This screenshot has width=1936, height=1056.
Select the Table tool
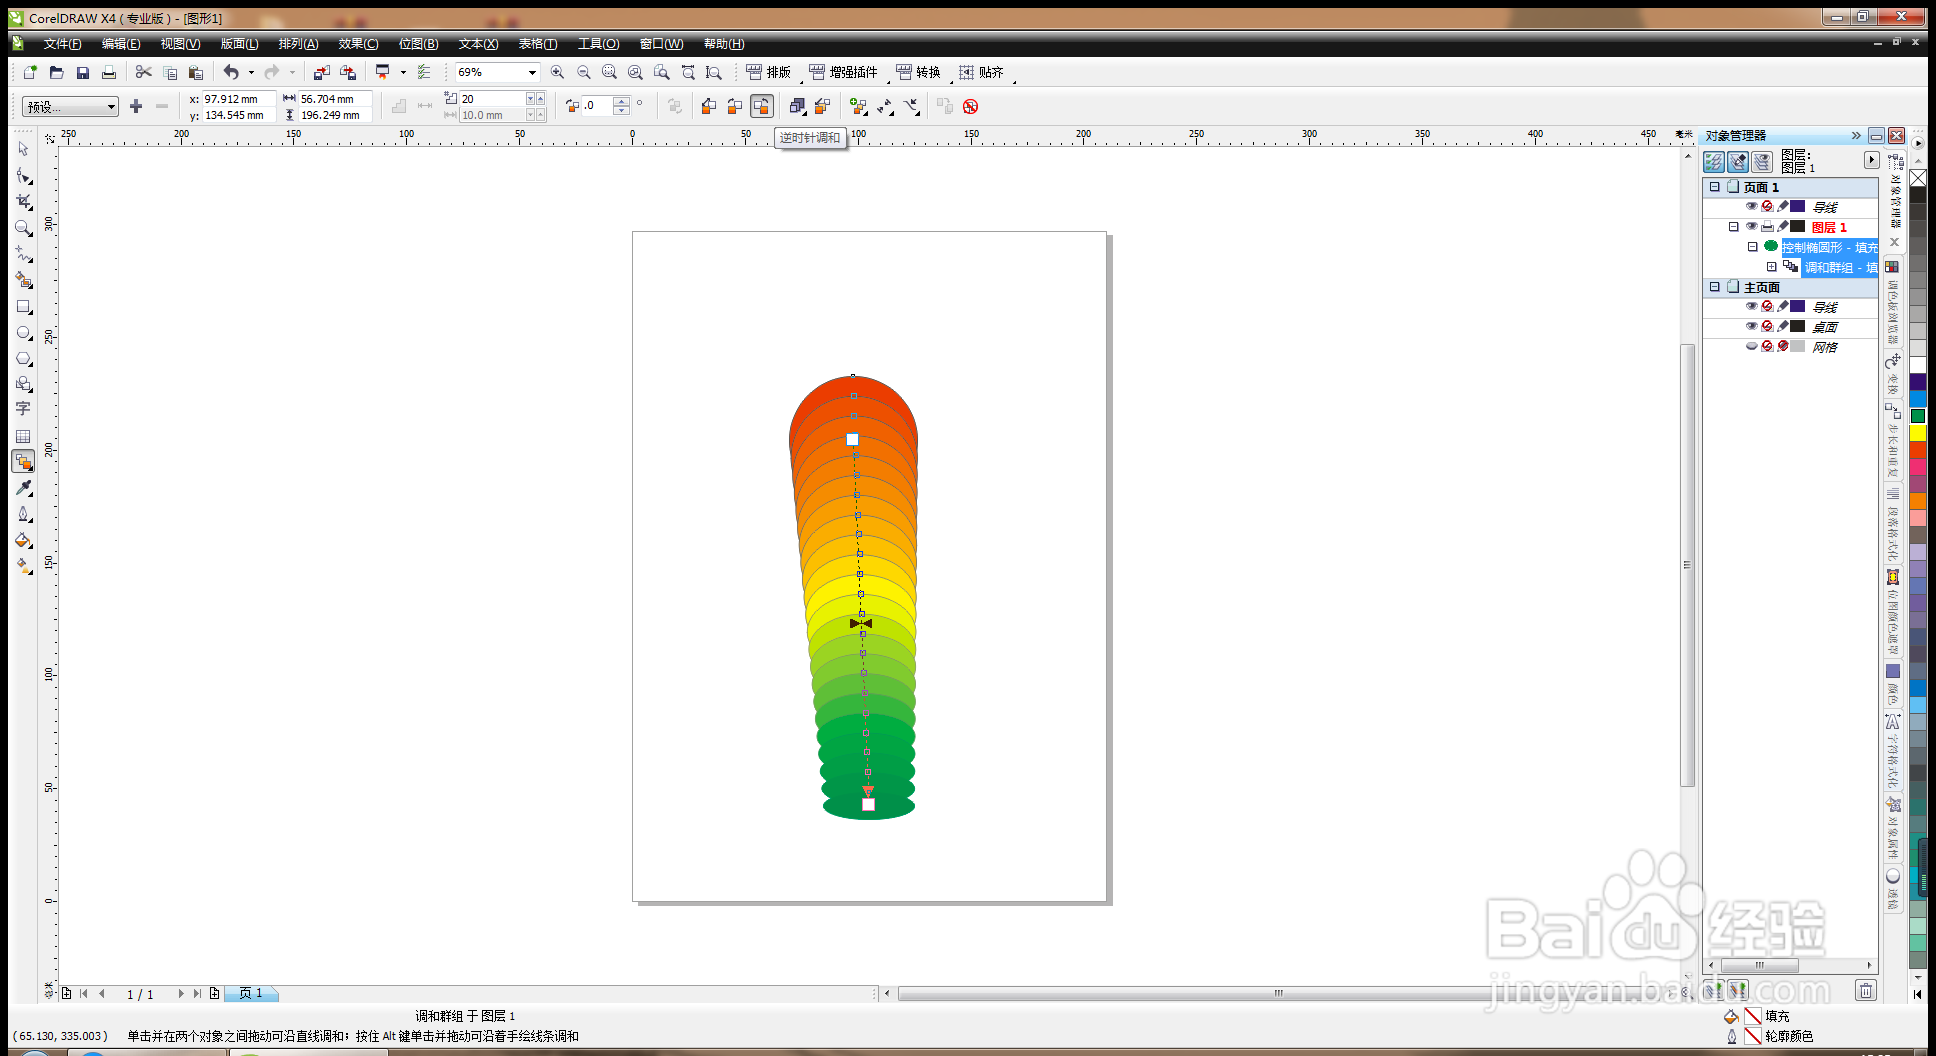click(x=23, y=436)
